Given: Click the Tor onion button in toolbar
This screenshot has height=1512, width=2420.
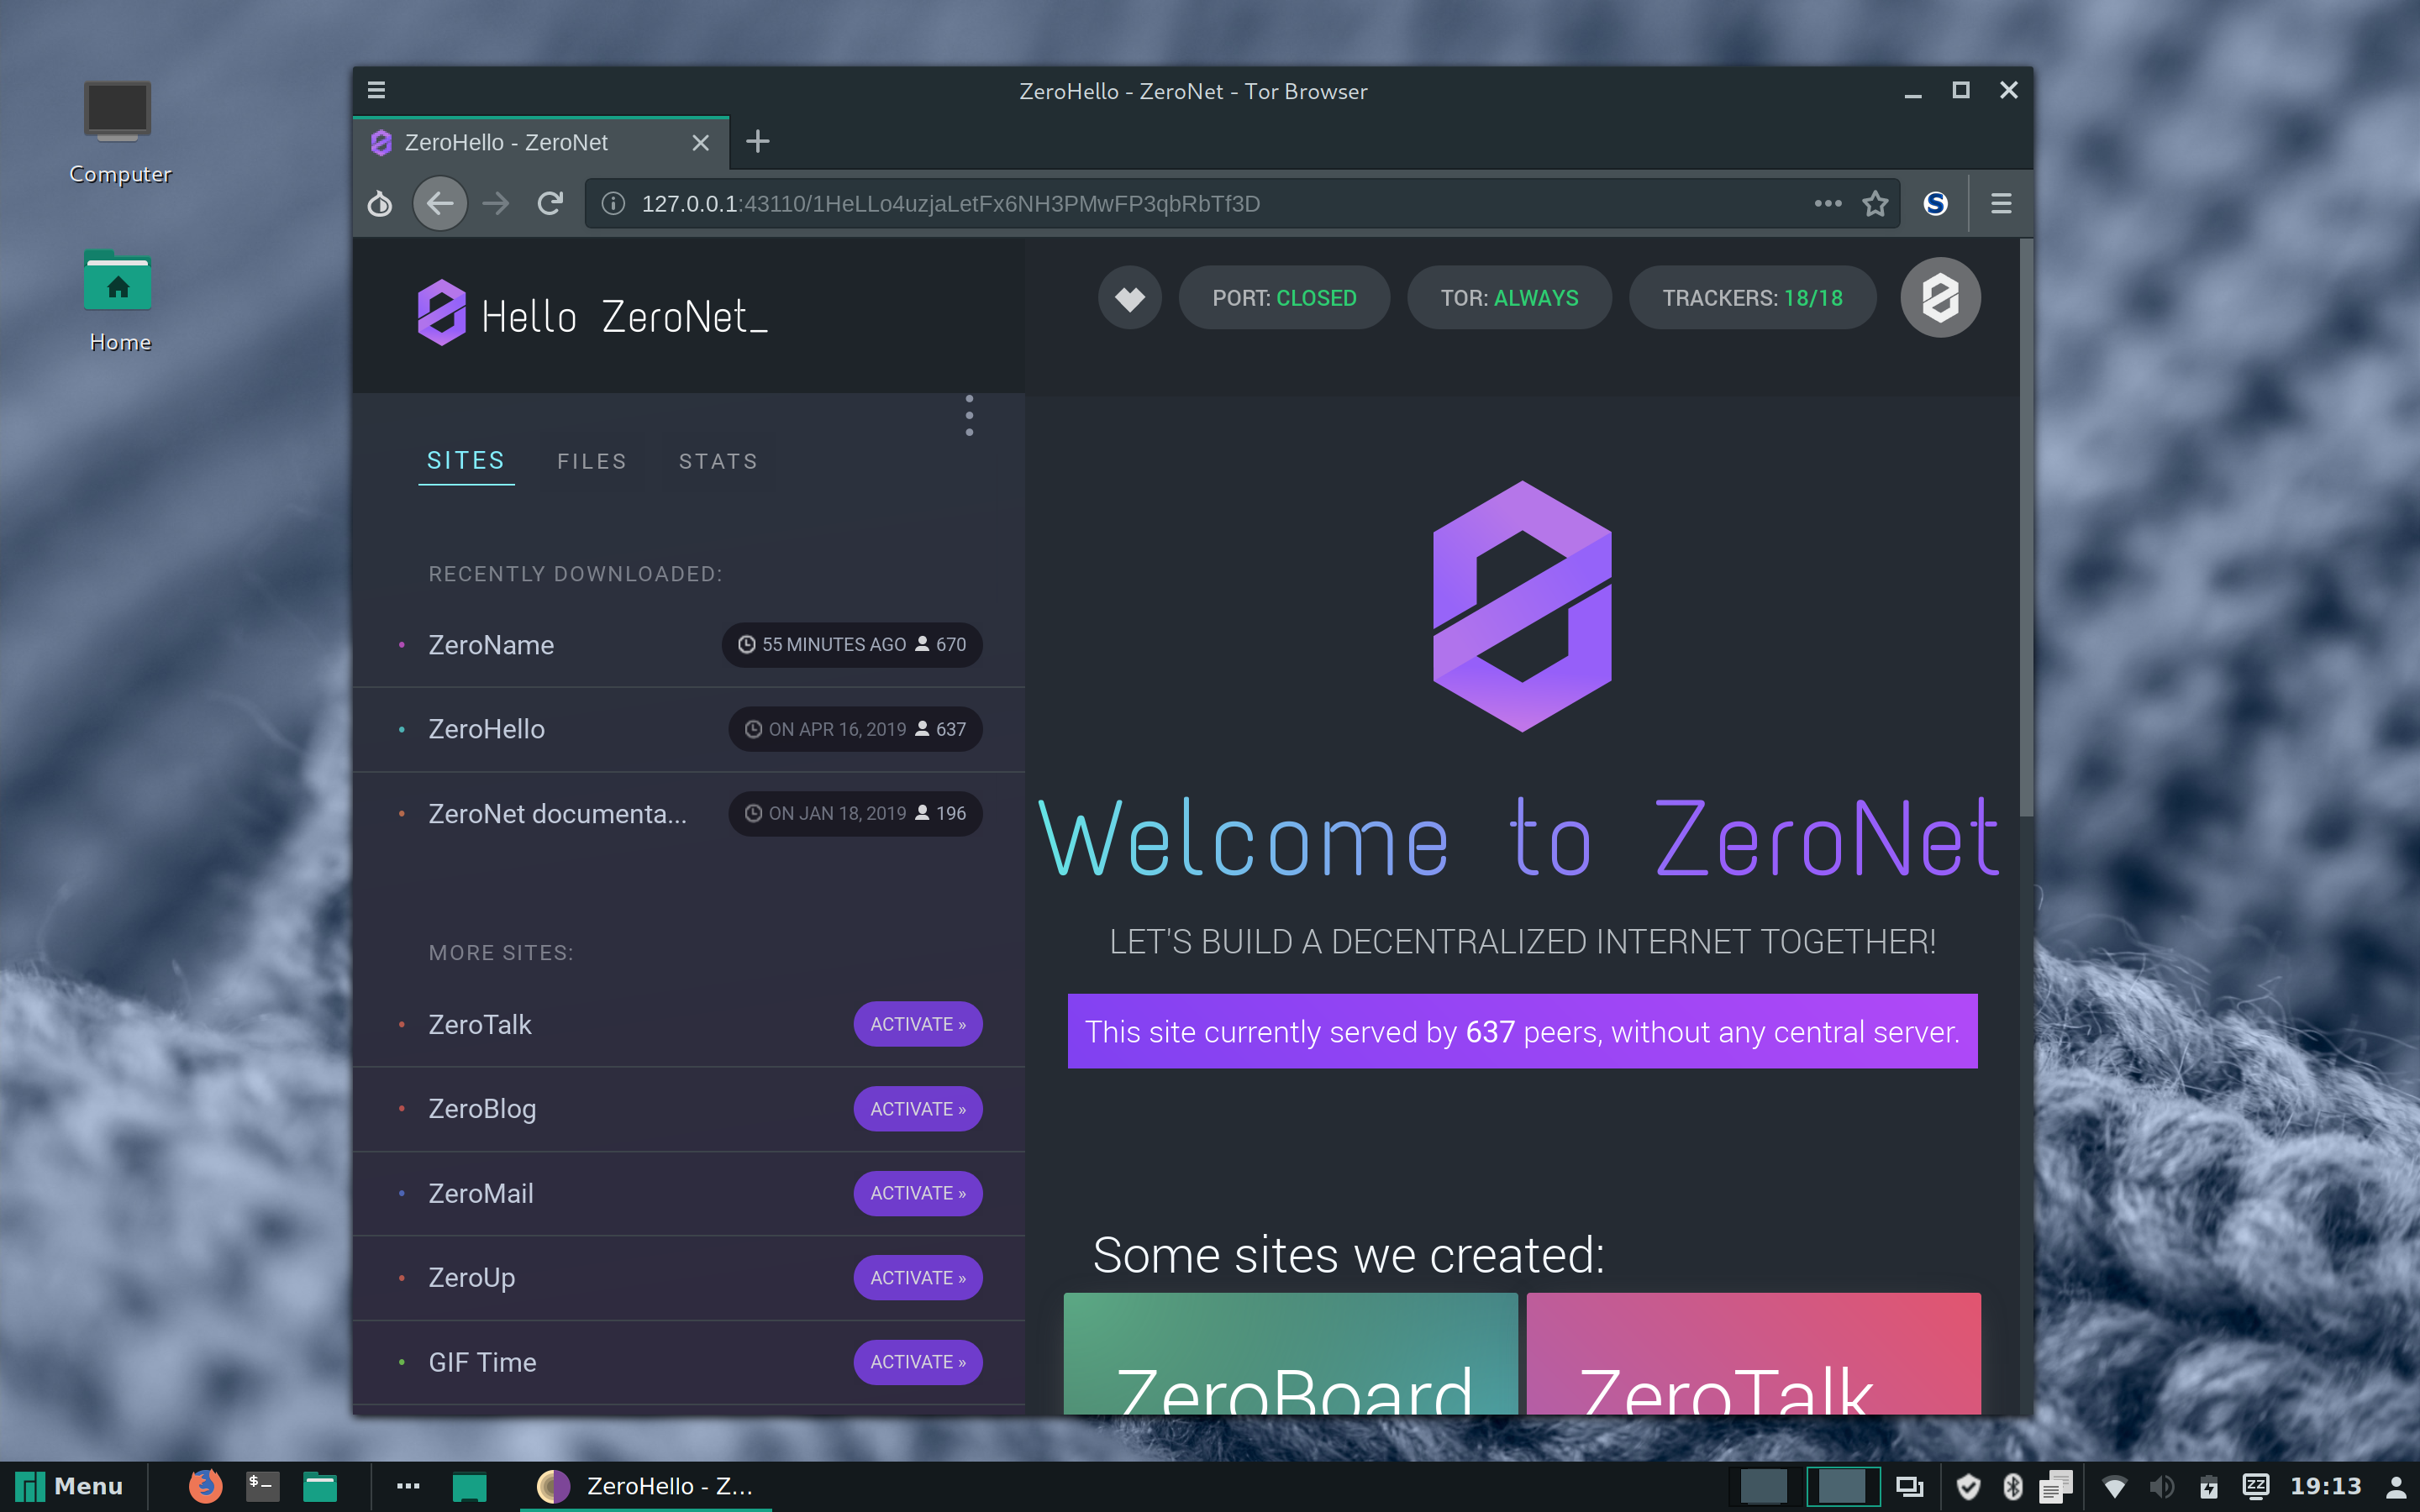Looking at the screenshot, I should tap(380, 204).
